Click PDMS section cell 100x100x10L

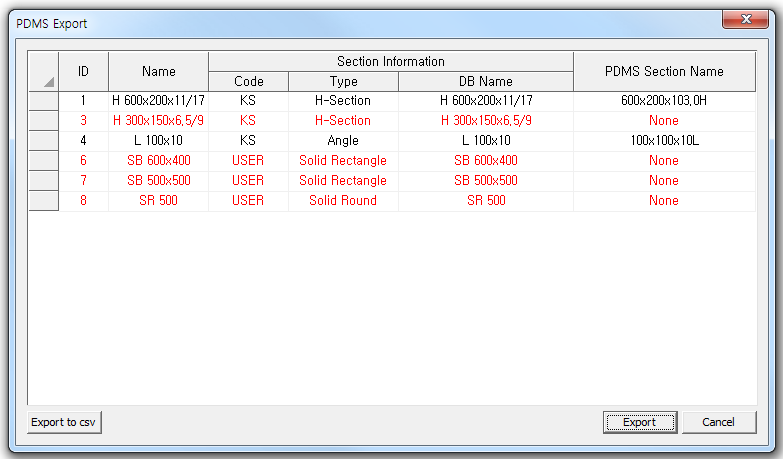(x=663, y=141)
